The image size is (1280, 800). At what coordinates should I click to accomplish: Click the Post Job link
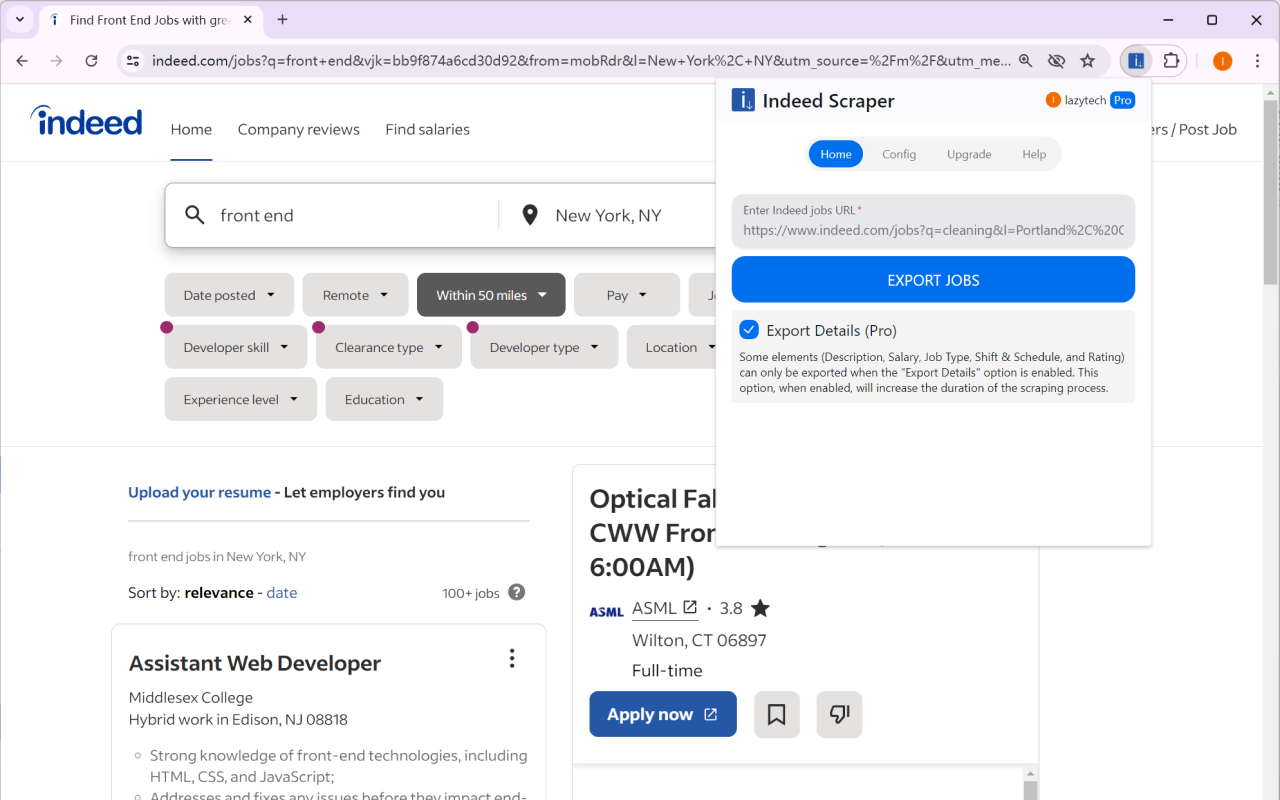pos(1208,129)
